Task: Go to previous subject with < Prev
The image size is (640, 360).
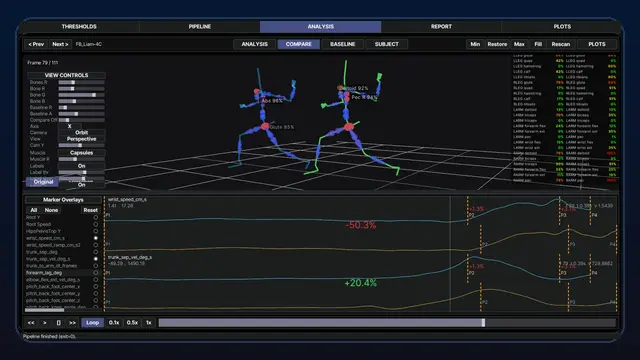Action: tap(36, 44)
